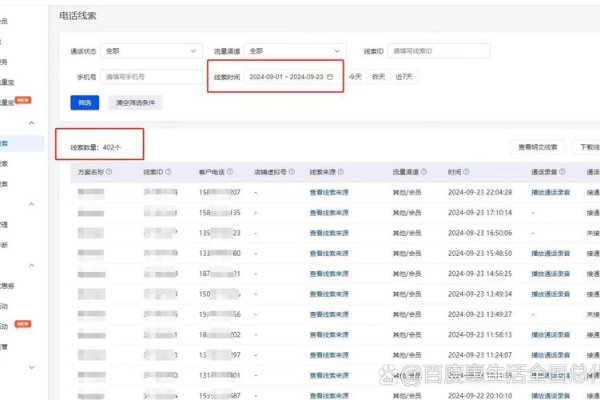Click calendar icon in 线索时间 date field

(330, 77)
